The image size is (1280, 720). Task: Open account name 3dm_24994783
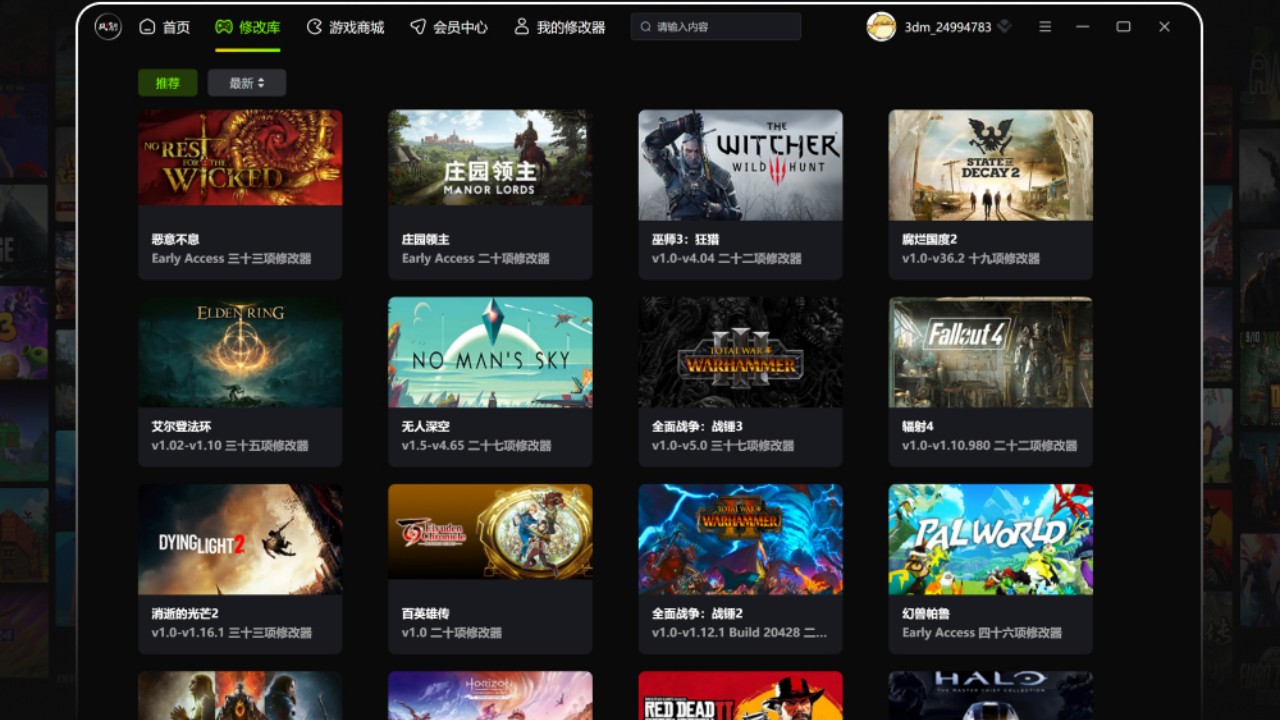pos(948,27)
